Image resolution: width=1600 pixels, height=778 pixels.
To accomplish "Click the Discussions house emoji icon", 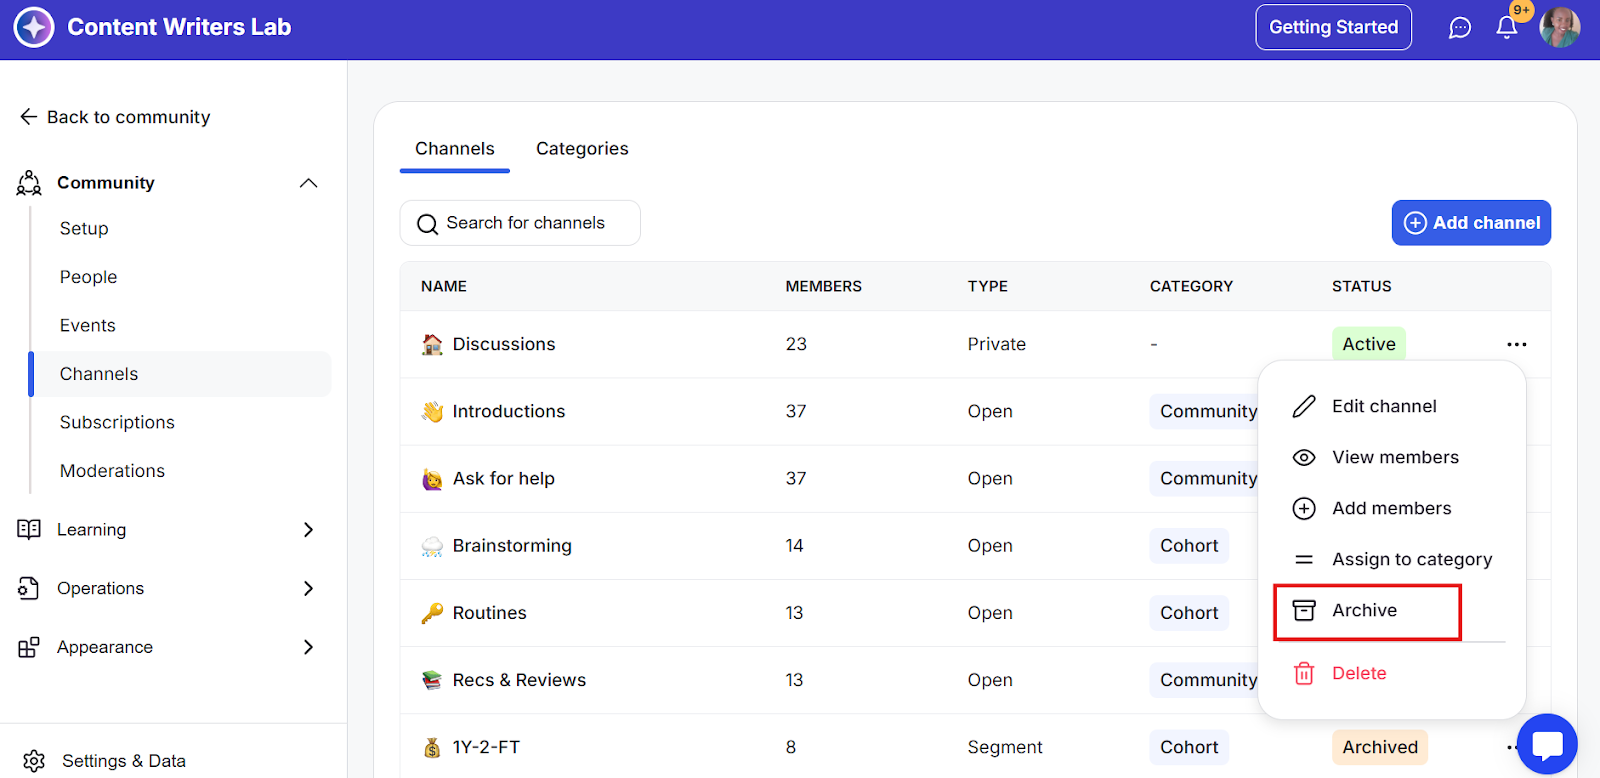I will 432,344.
